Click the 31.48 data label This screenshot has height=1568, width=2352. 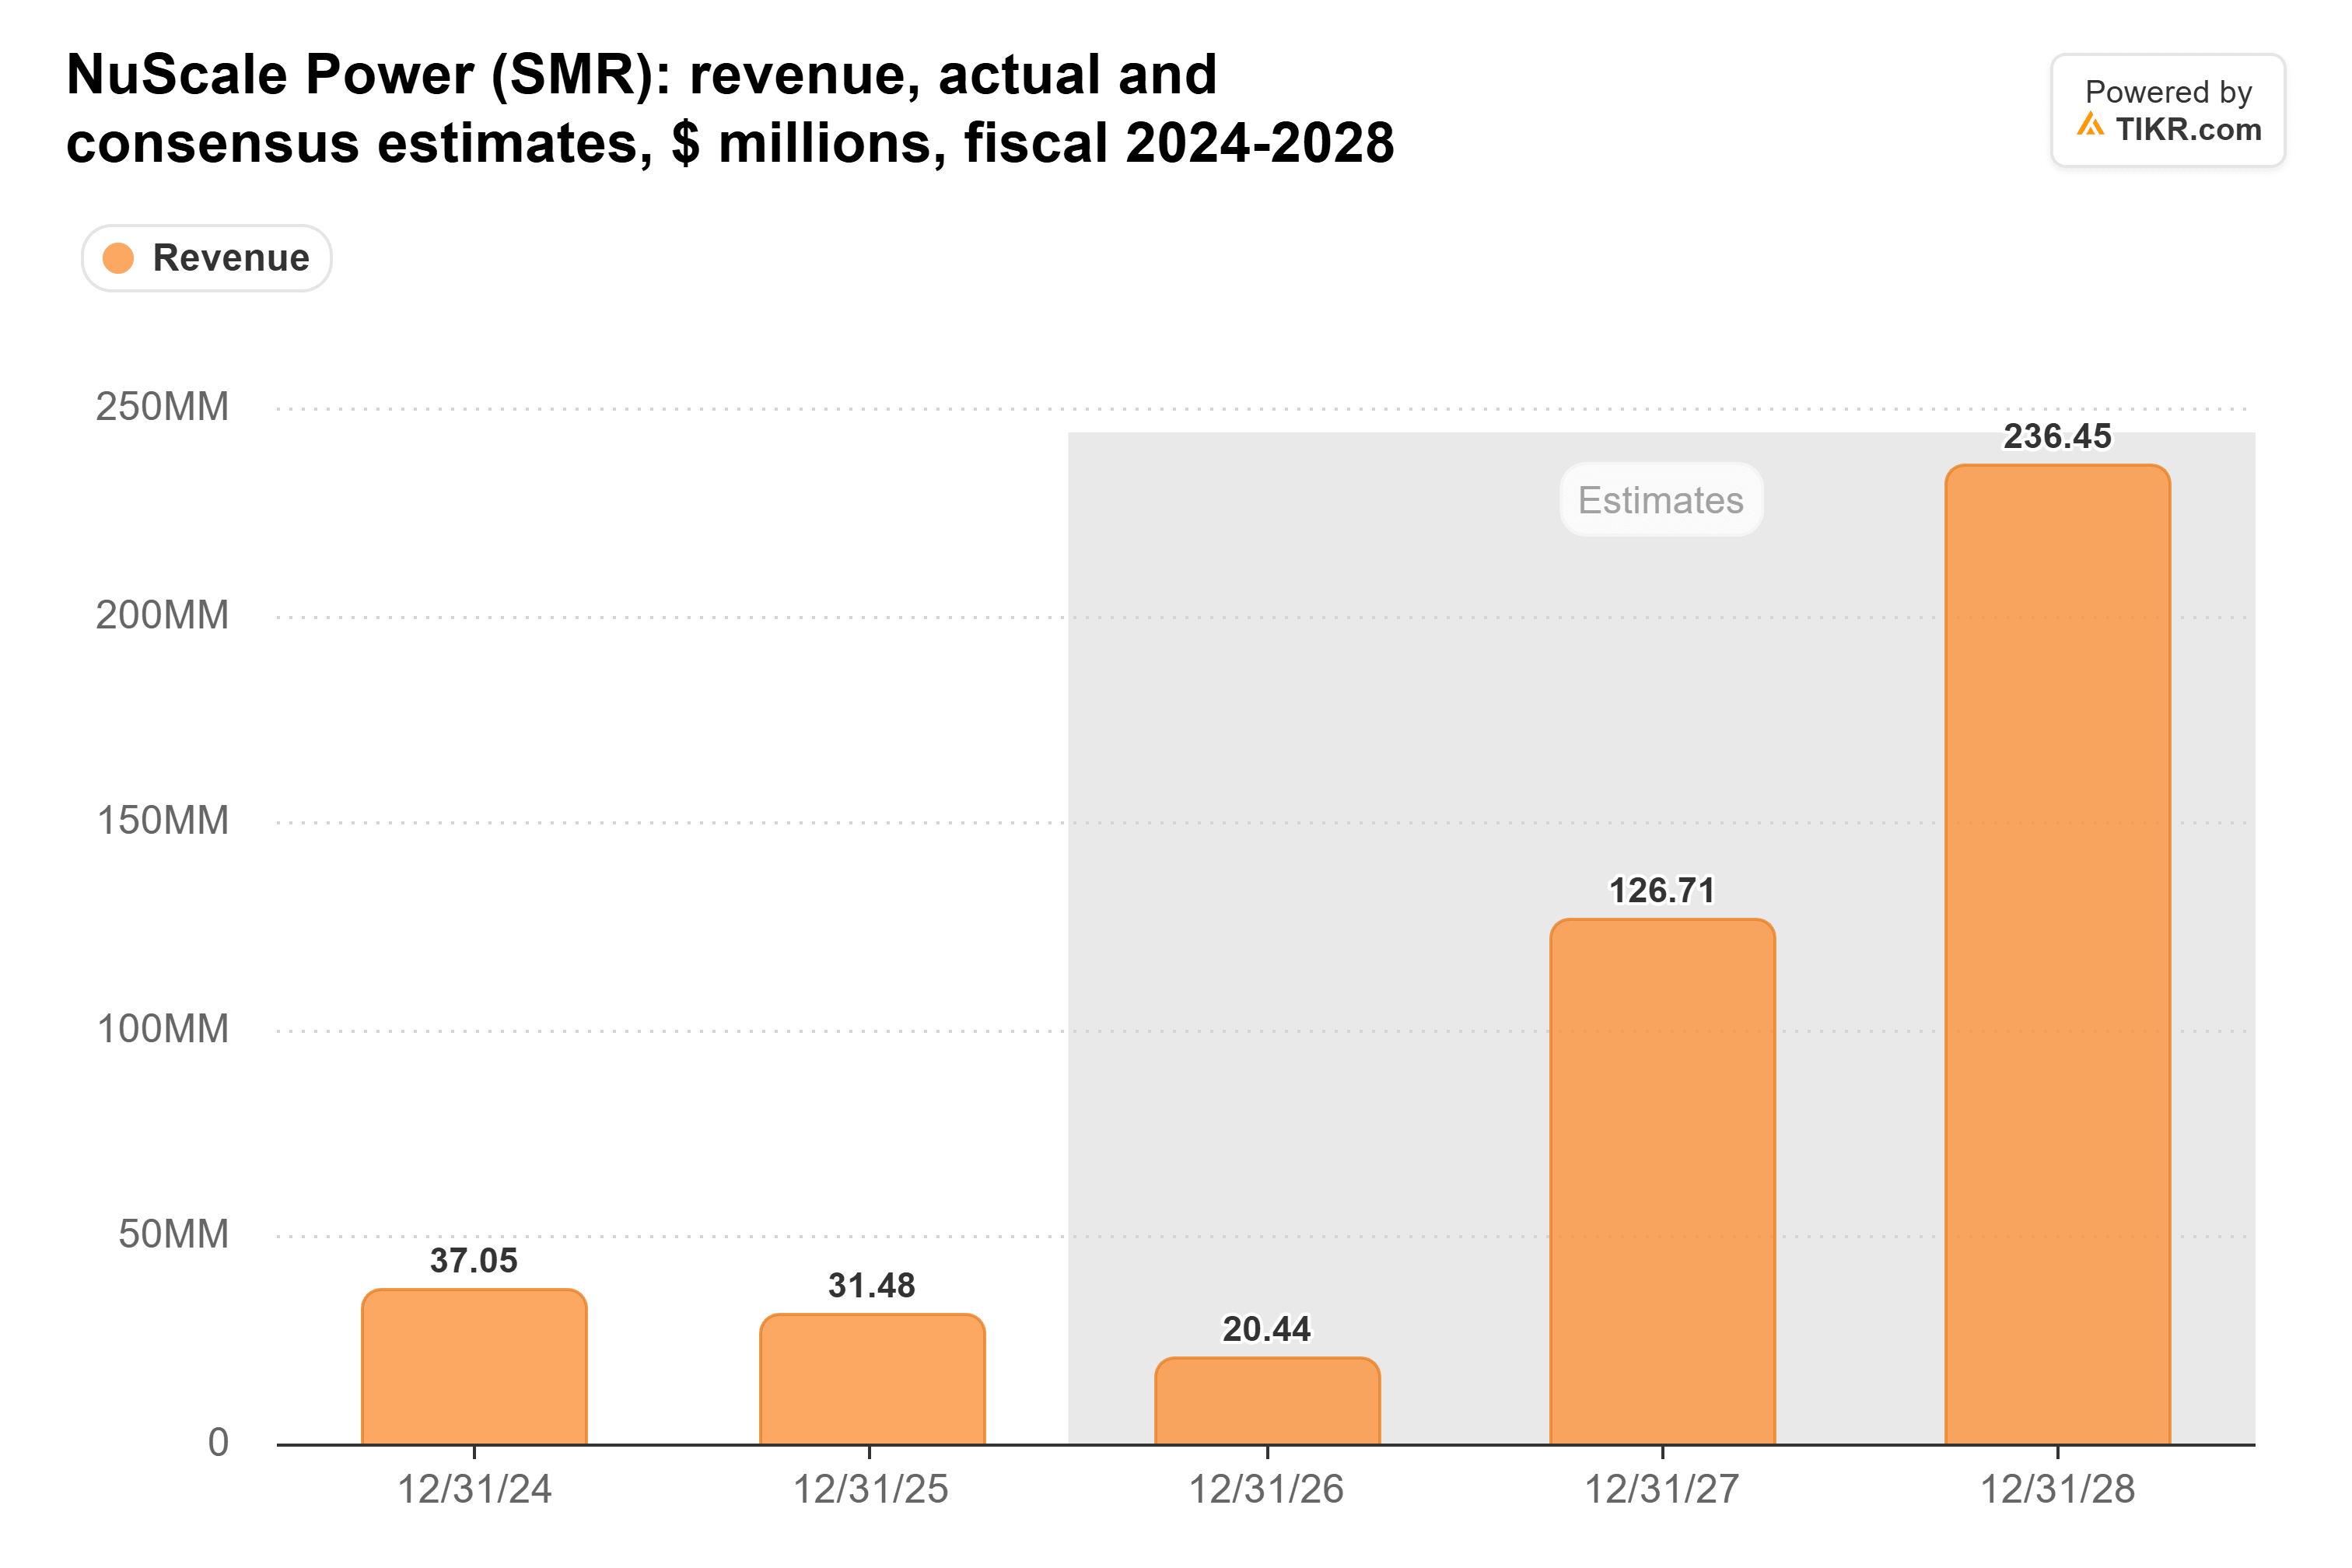coord(872,1285)
